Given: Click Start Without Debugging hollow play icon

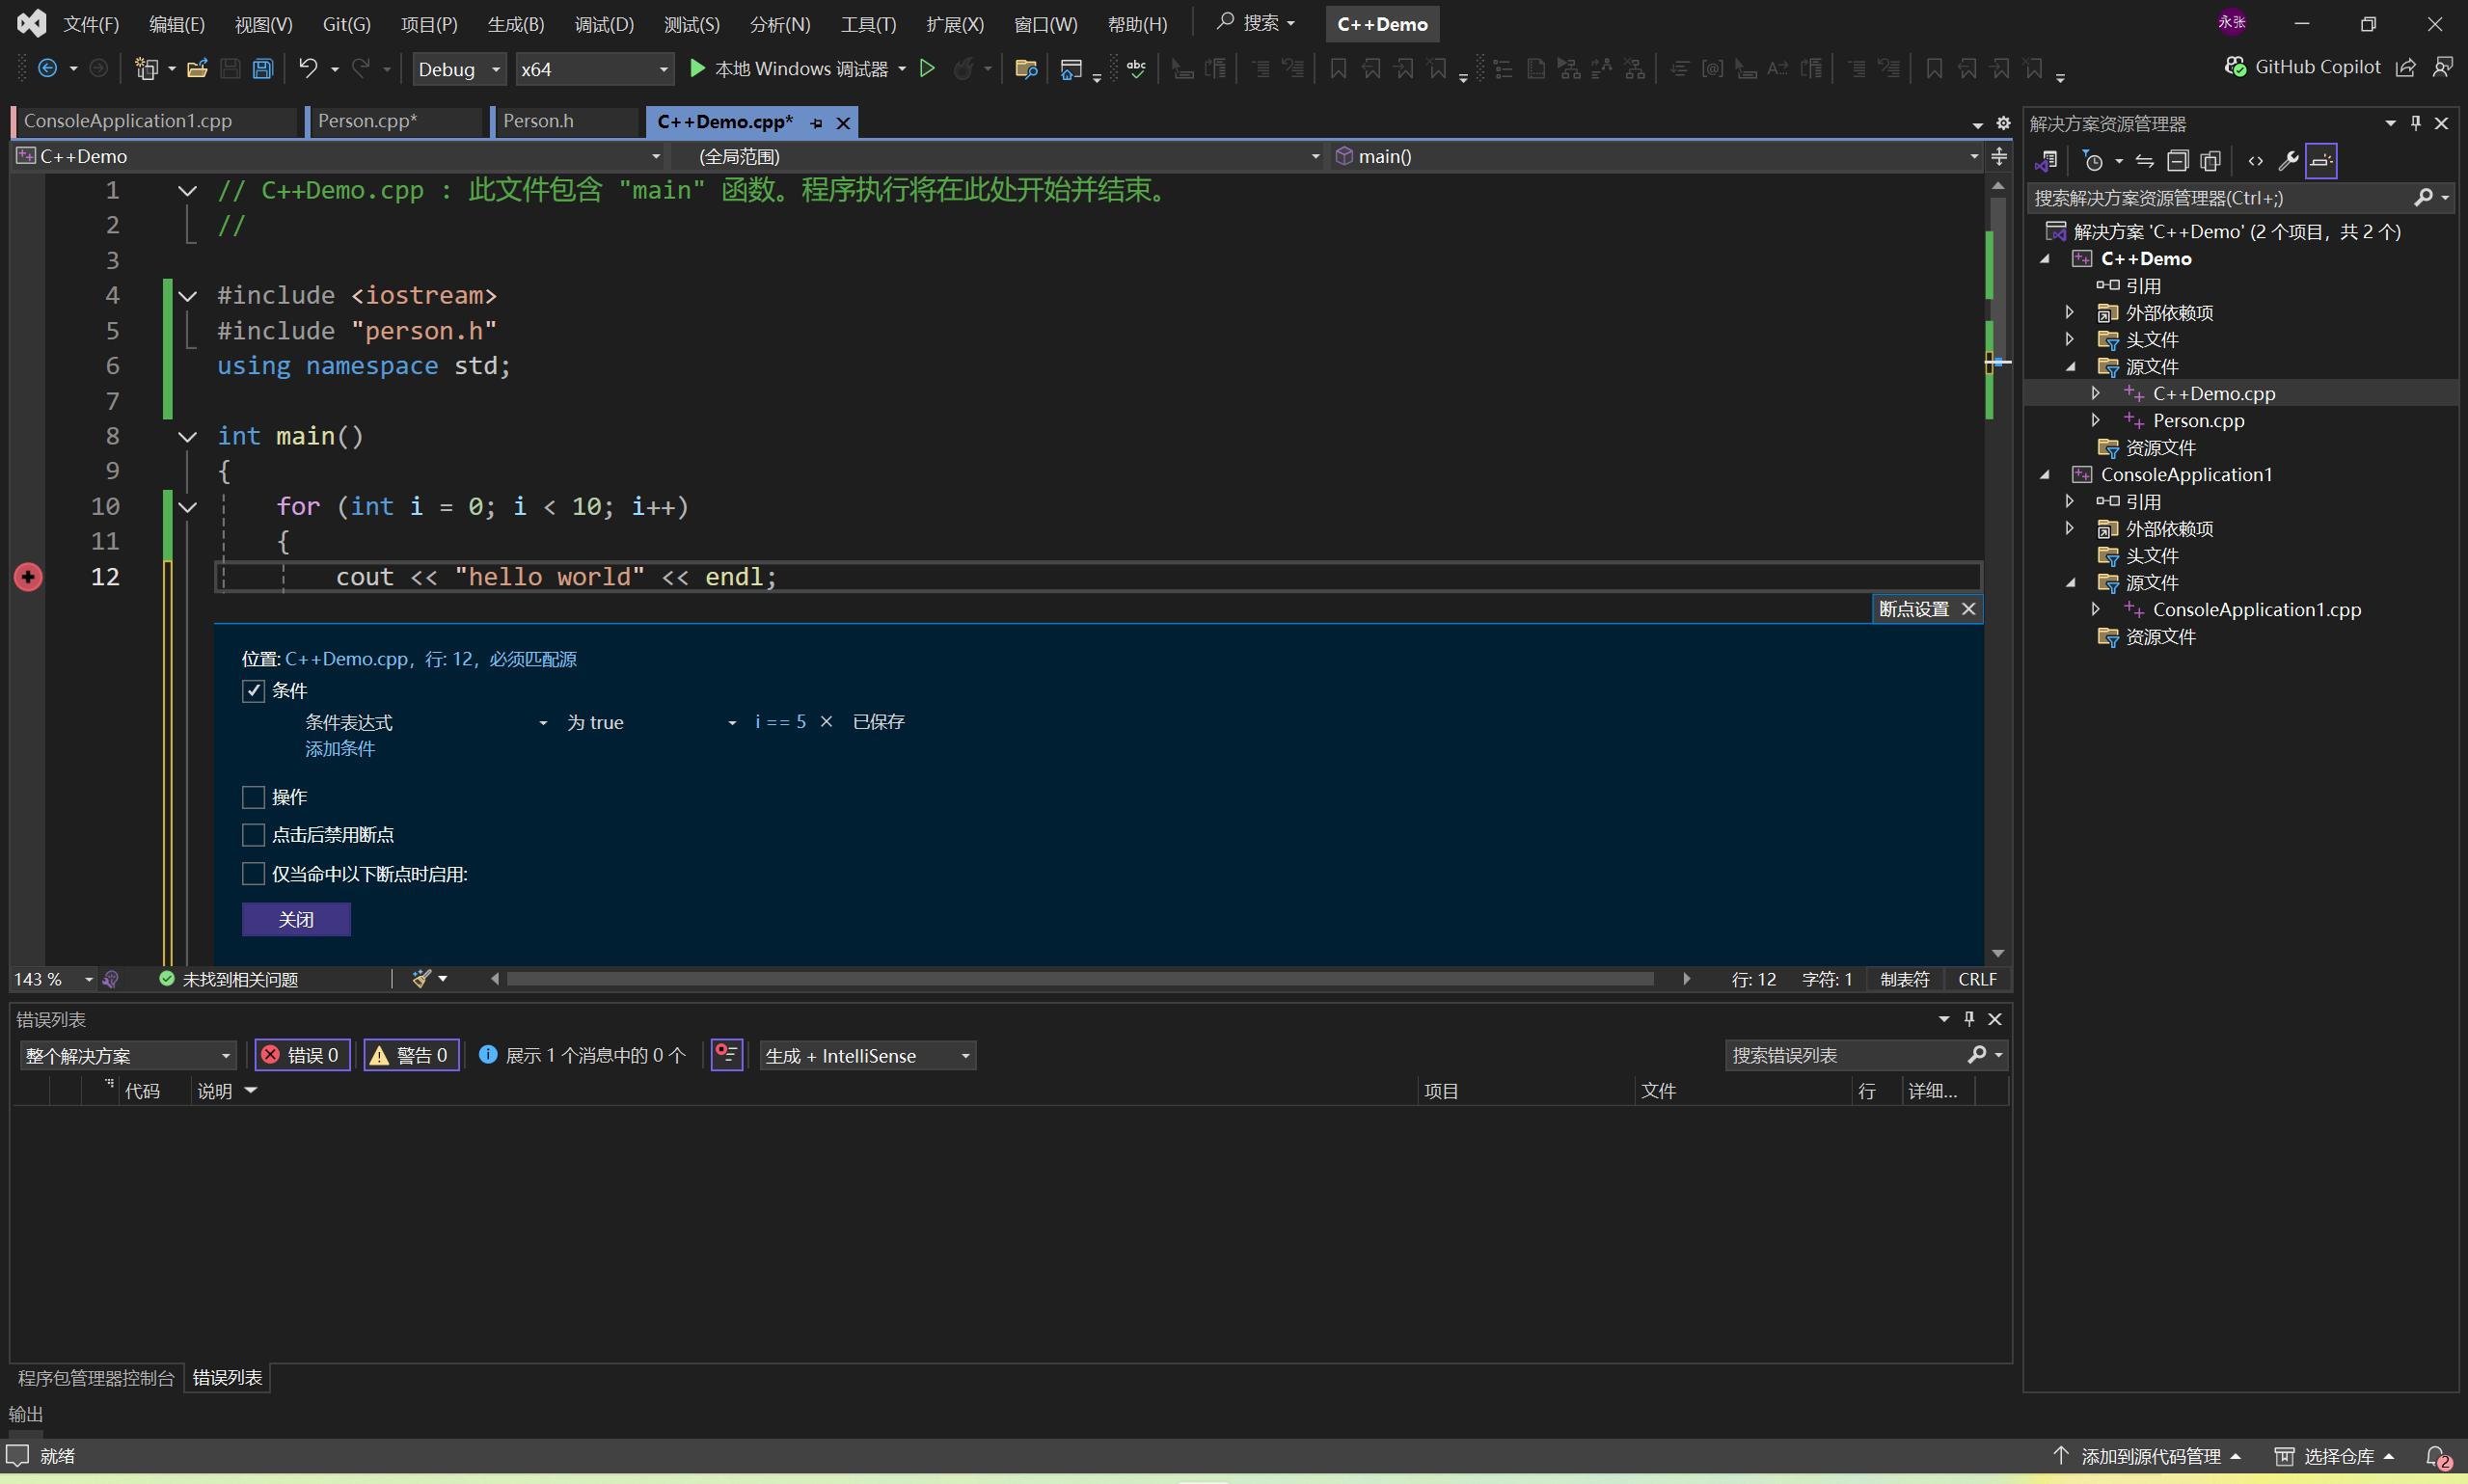Looking at the screenshot, I should [x=927, y=69].
